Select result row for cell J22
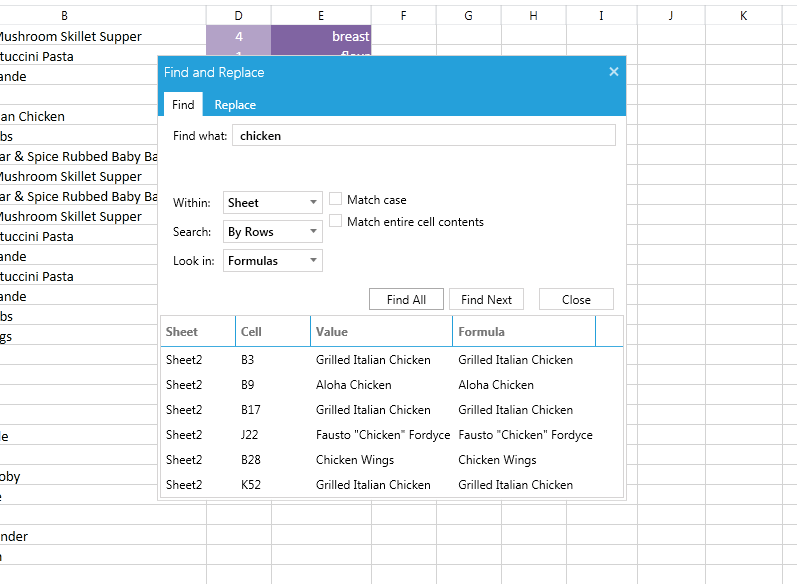797x584 pixels. point(392,435)
